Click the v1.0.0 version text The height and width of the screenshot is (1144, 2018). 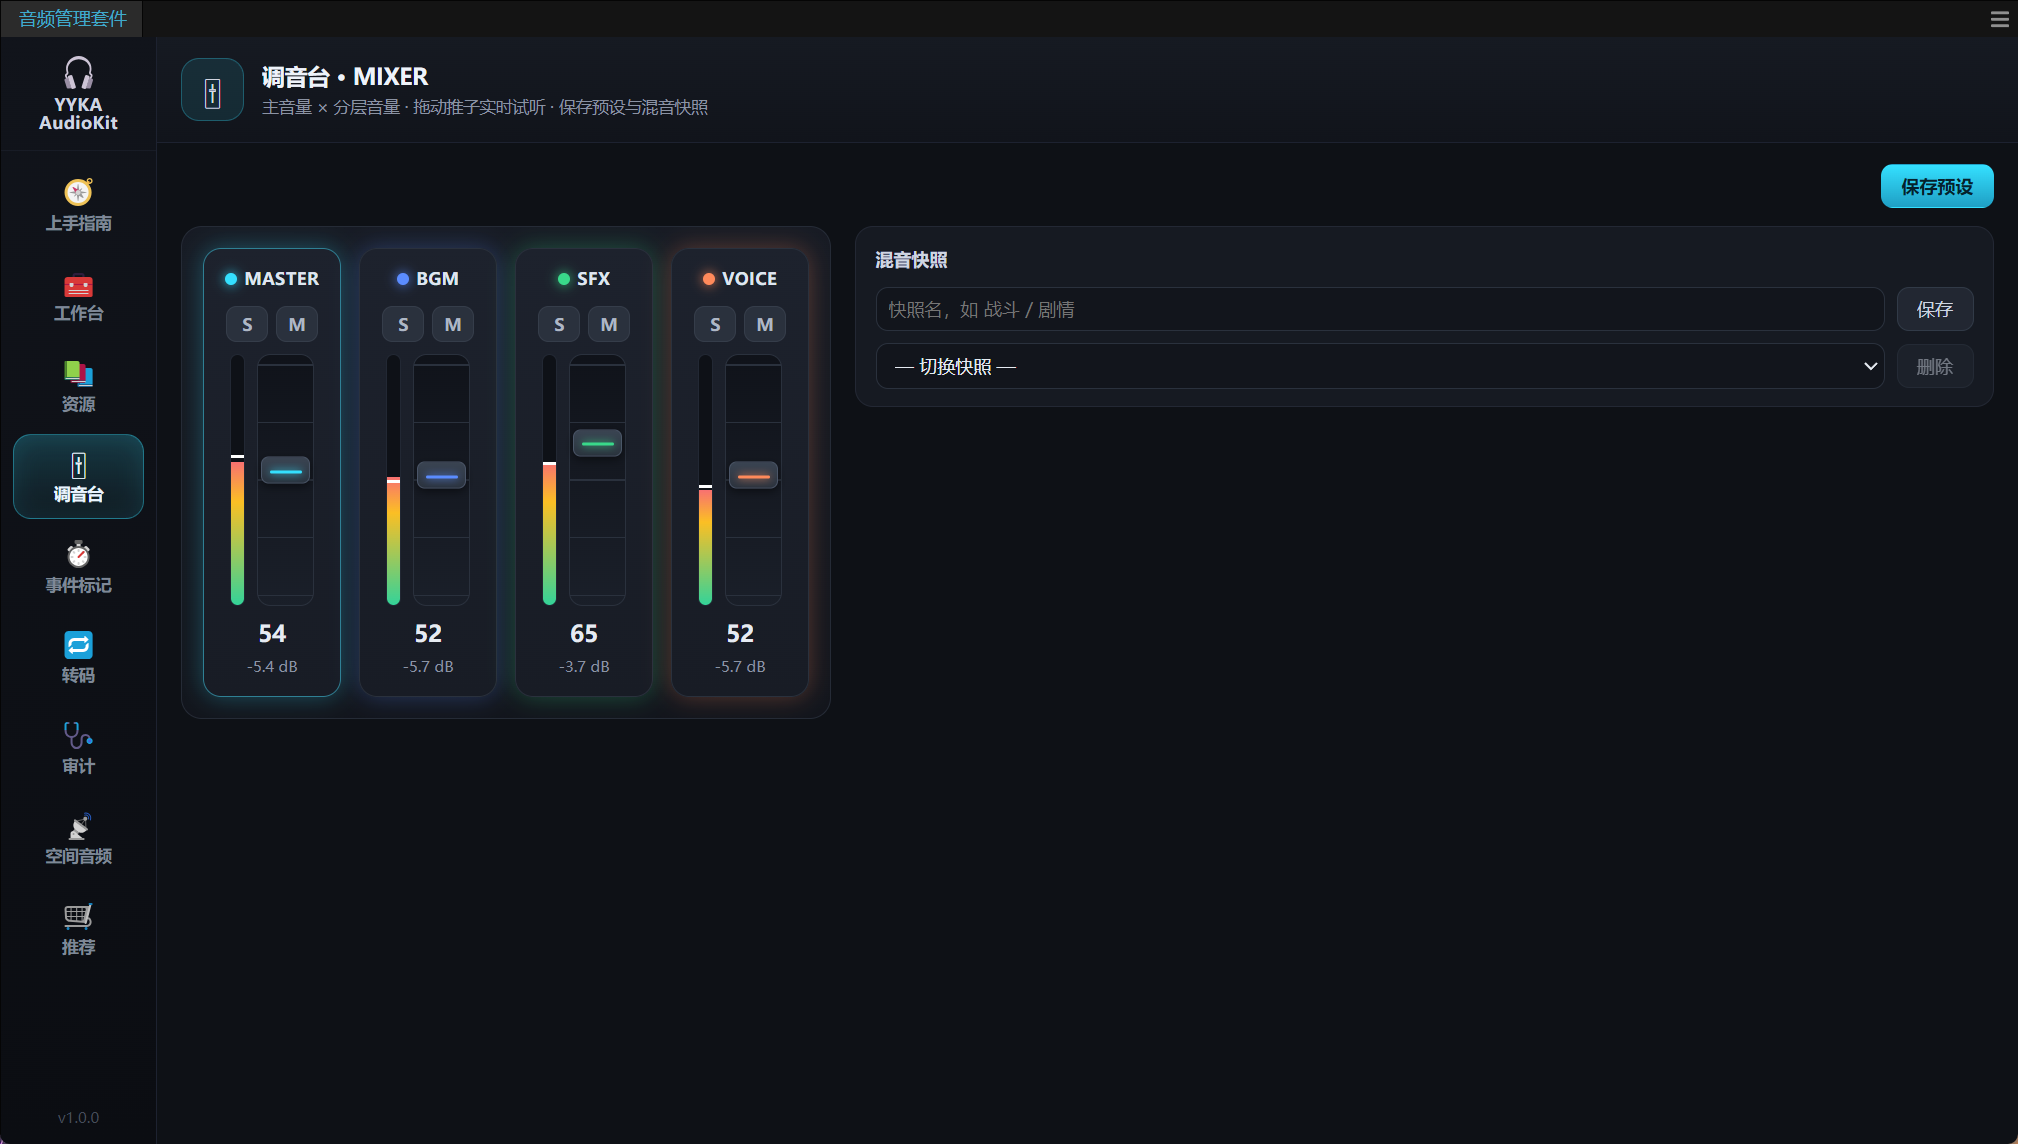pyautogui.click(x=78, y=1117)
